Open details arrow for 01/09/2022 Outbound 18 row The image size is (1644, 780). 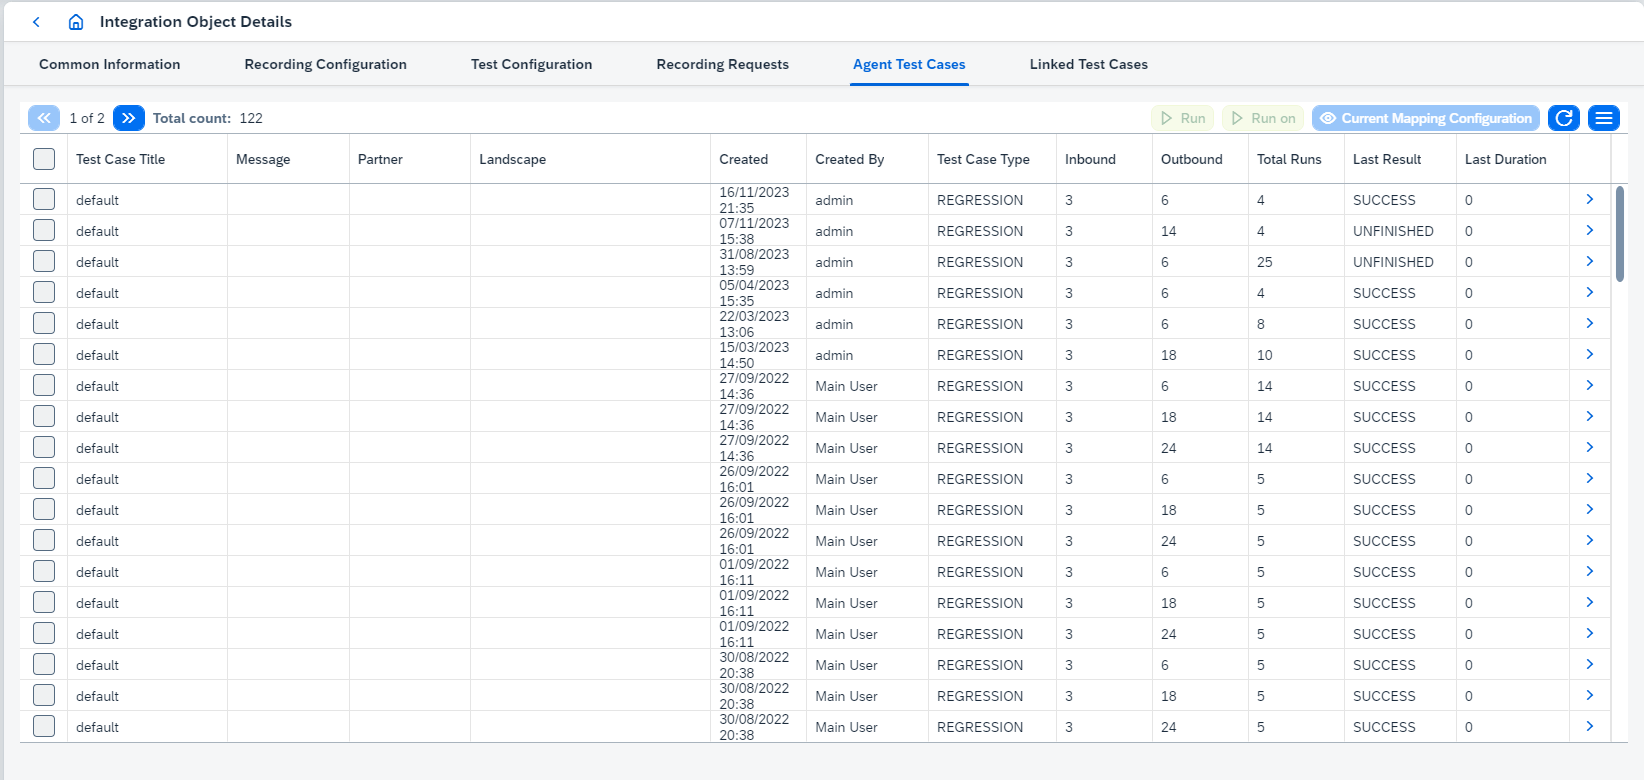1590,602
